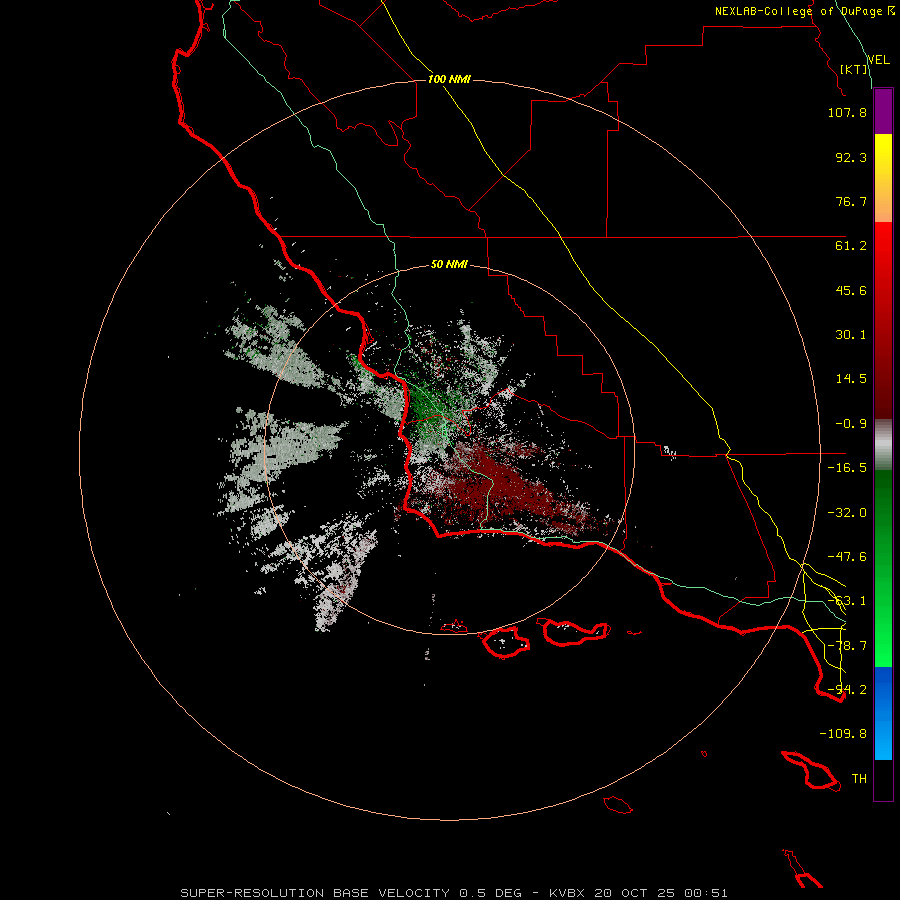Image resolution: width=900 pixels, height=900 pixels.
Task: Click the 61.2 legend value
Action: pos(851,246)
